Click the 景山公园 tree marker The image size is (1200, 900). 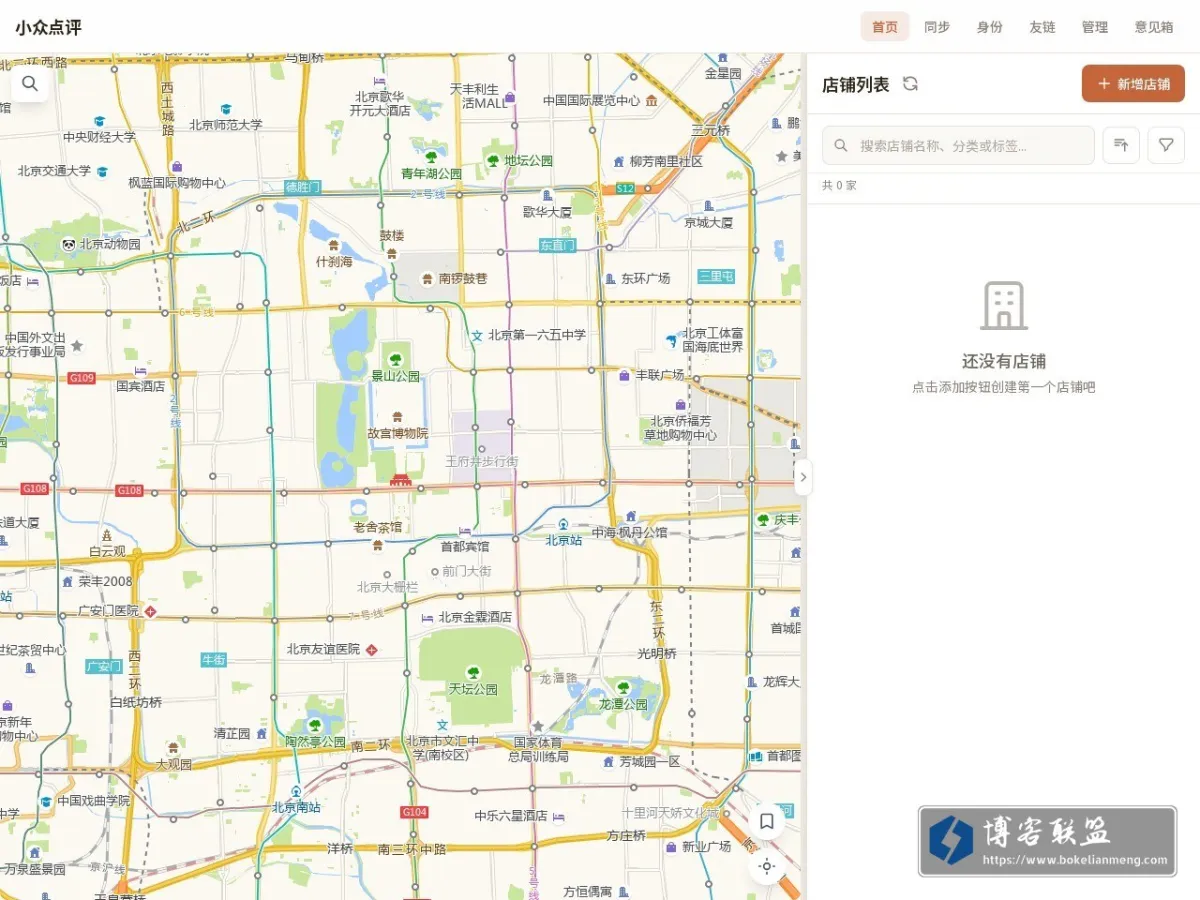click(396, 359)
